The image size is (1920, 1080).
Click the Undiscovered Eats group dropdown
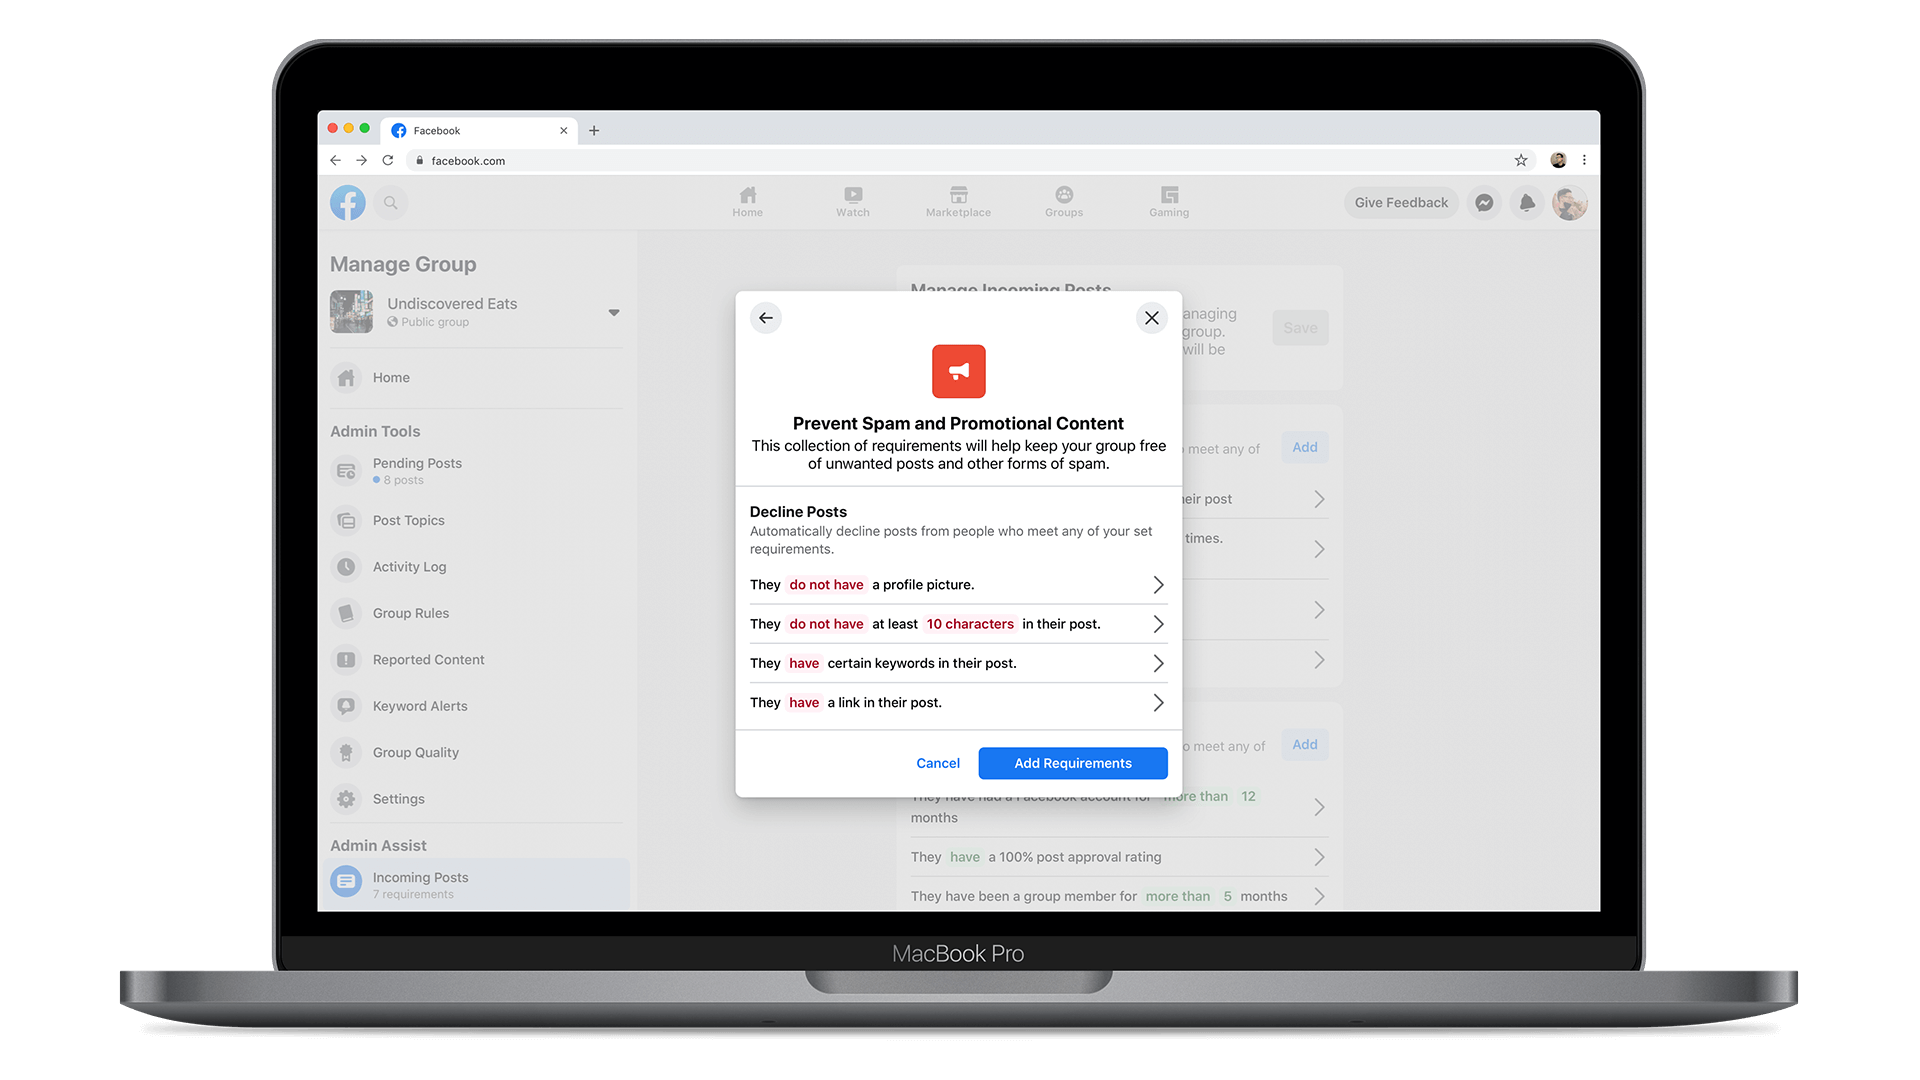613,313
